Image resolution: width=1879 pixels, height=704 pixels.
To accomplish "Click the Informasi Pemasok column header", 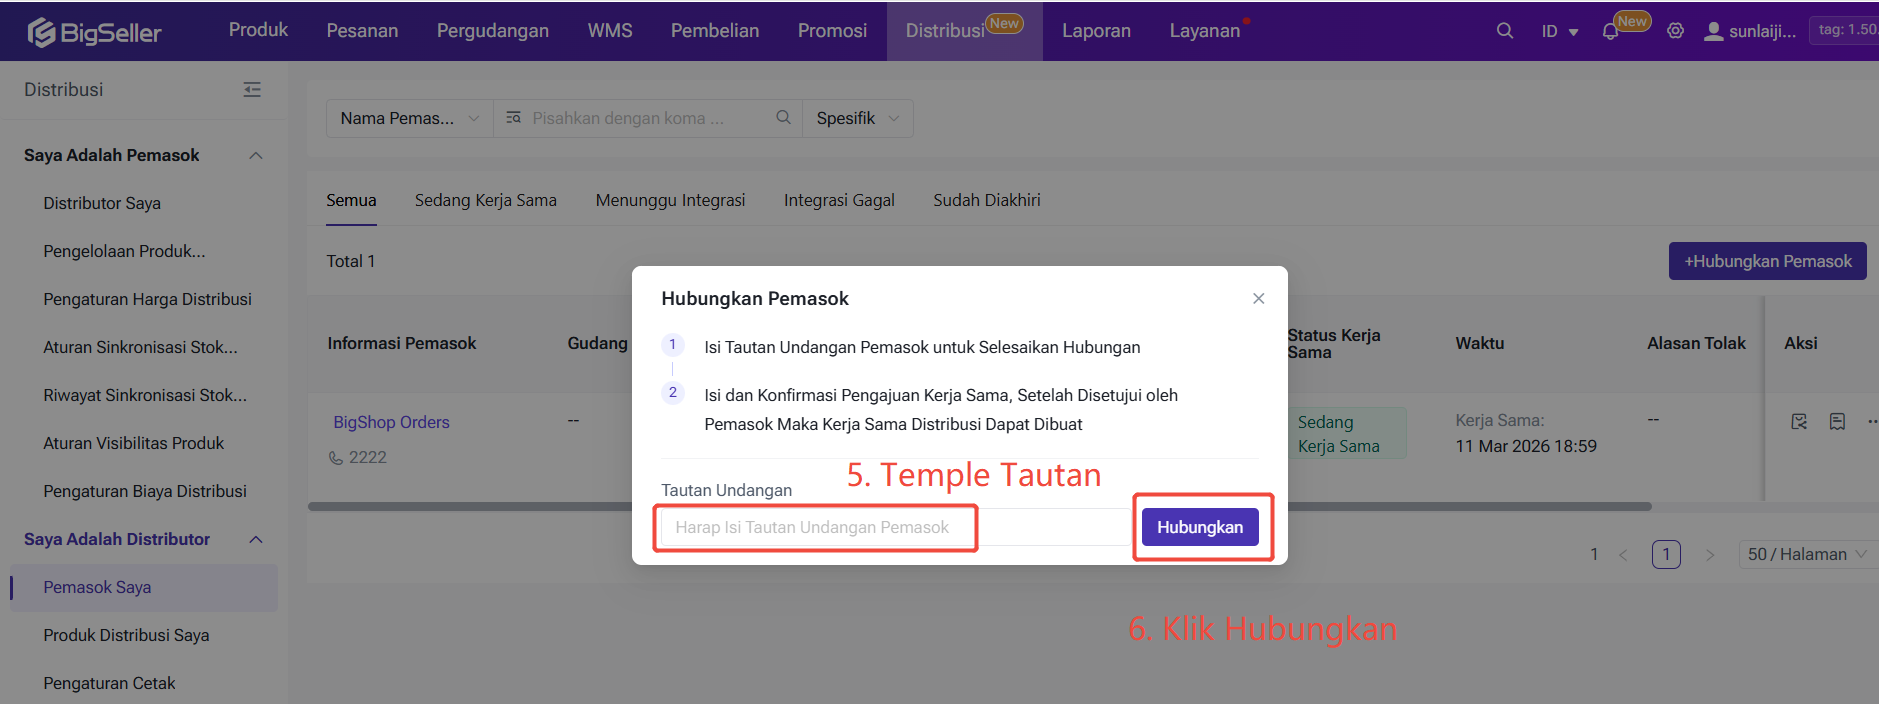I will coord(401,343).
